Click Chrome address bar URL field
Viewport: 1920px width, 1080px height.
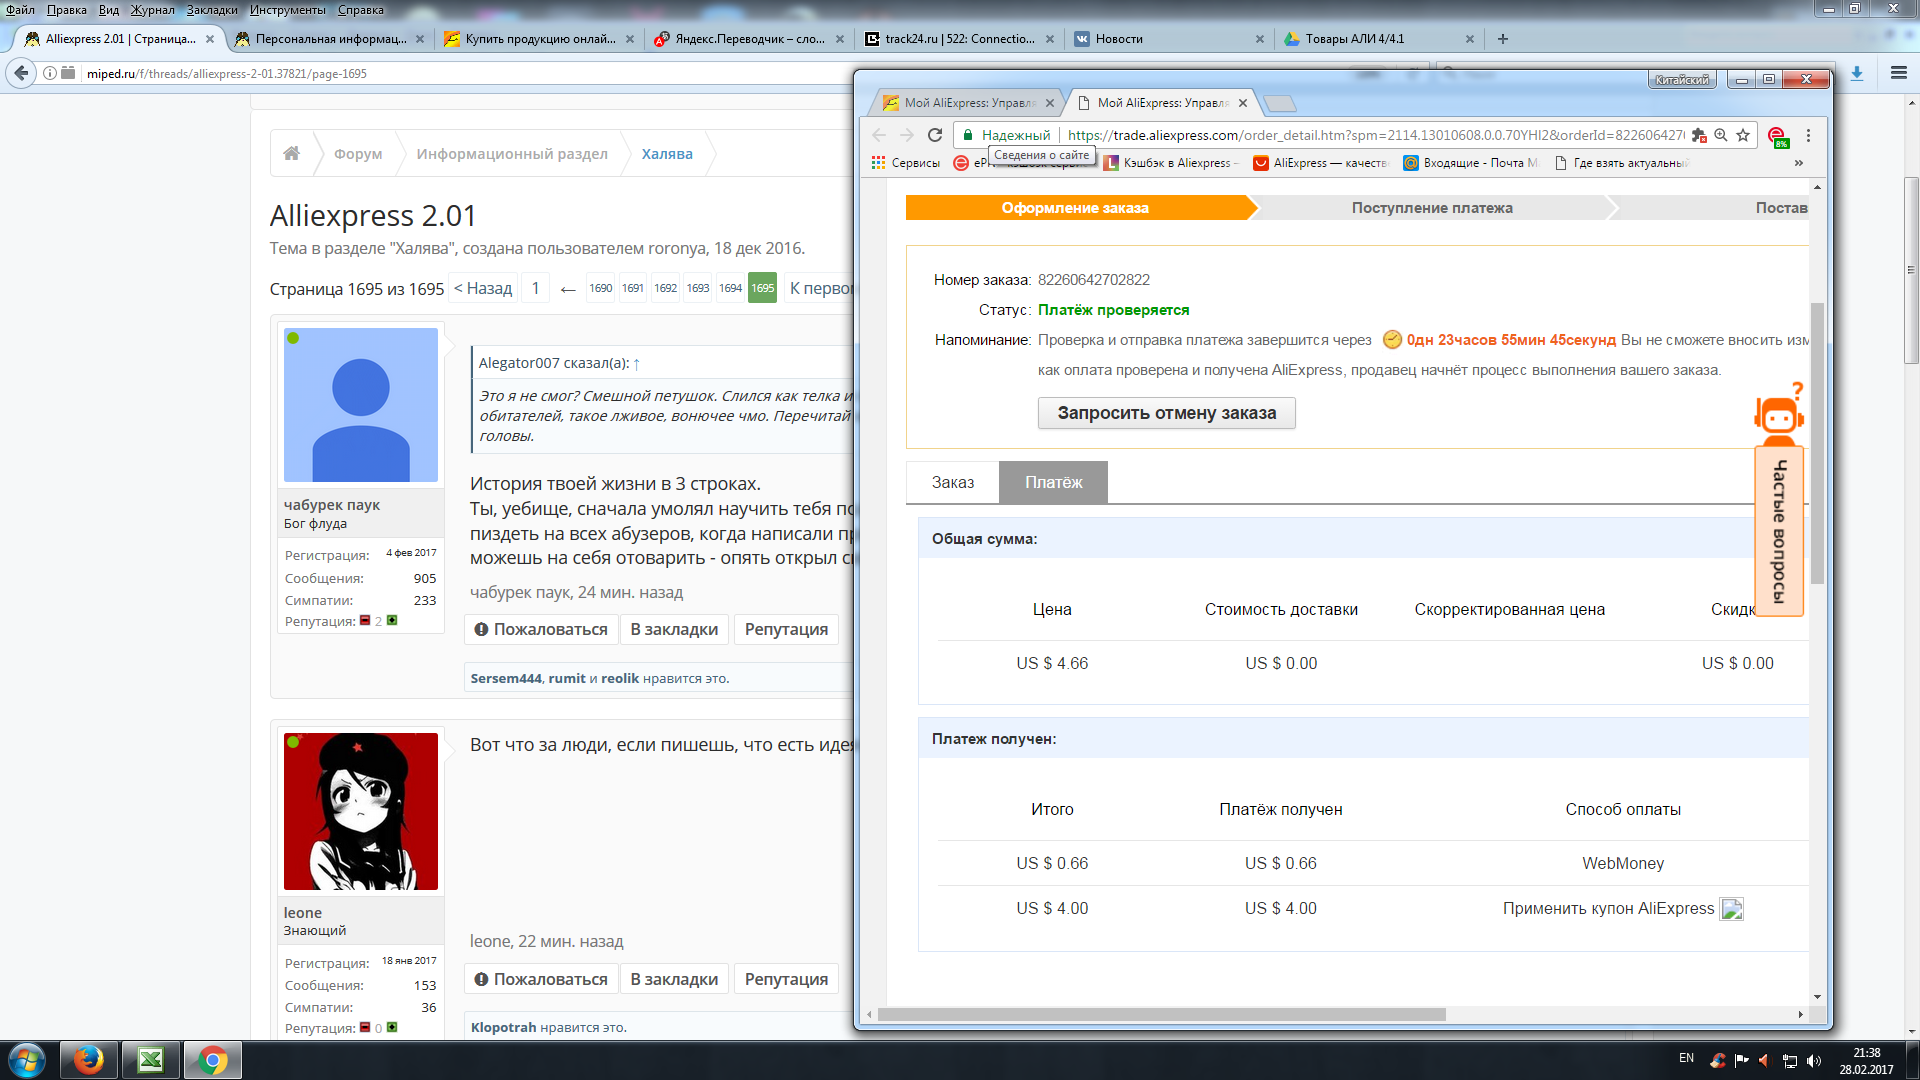(1375, 135)
